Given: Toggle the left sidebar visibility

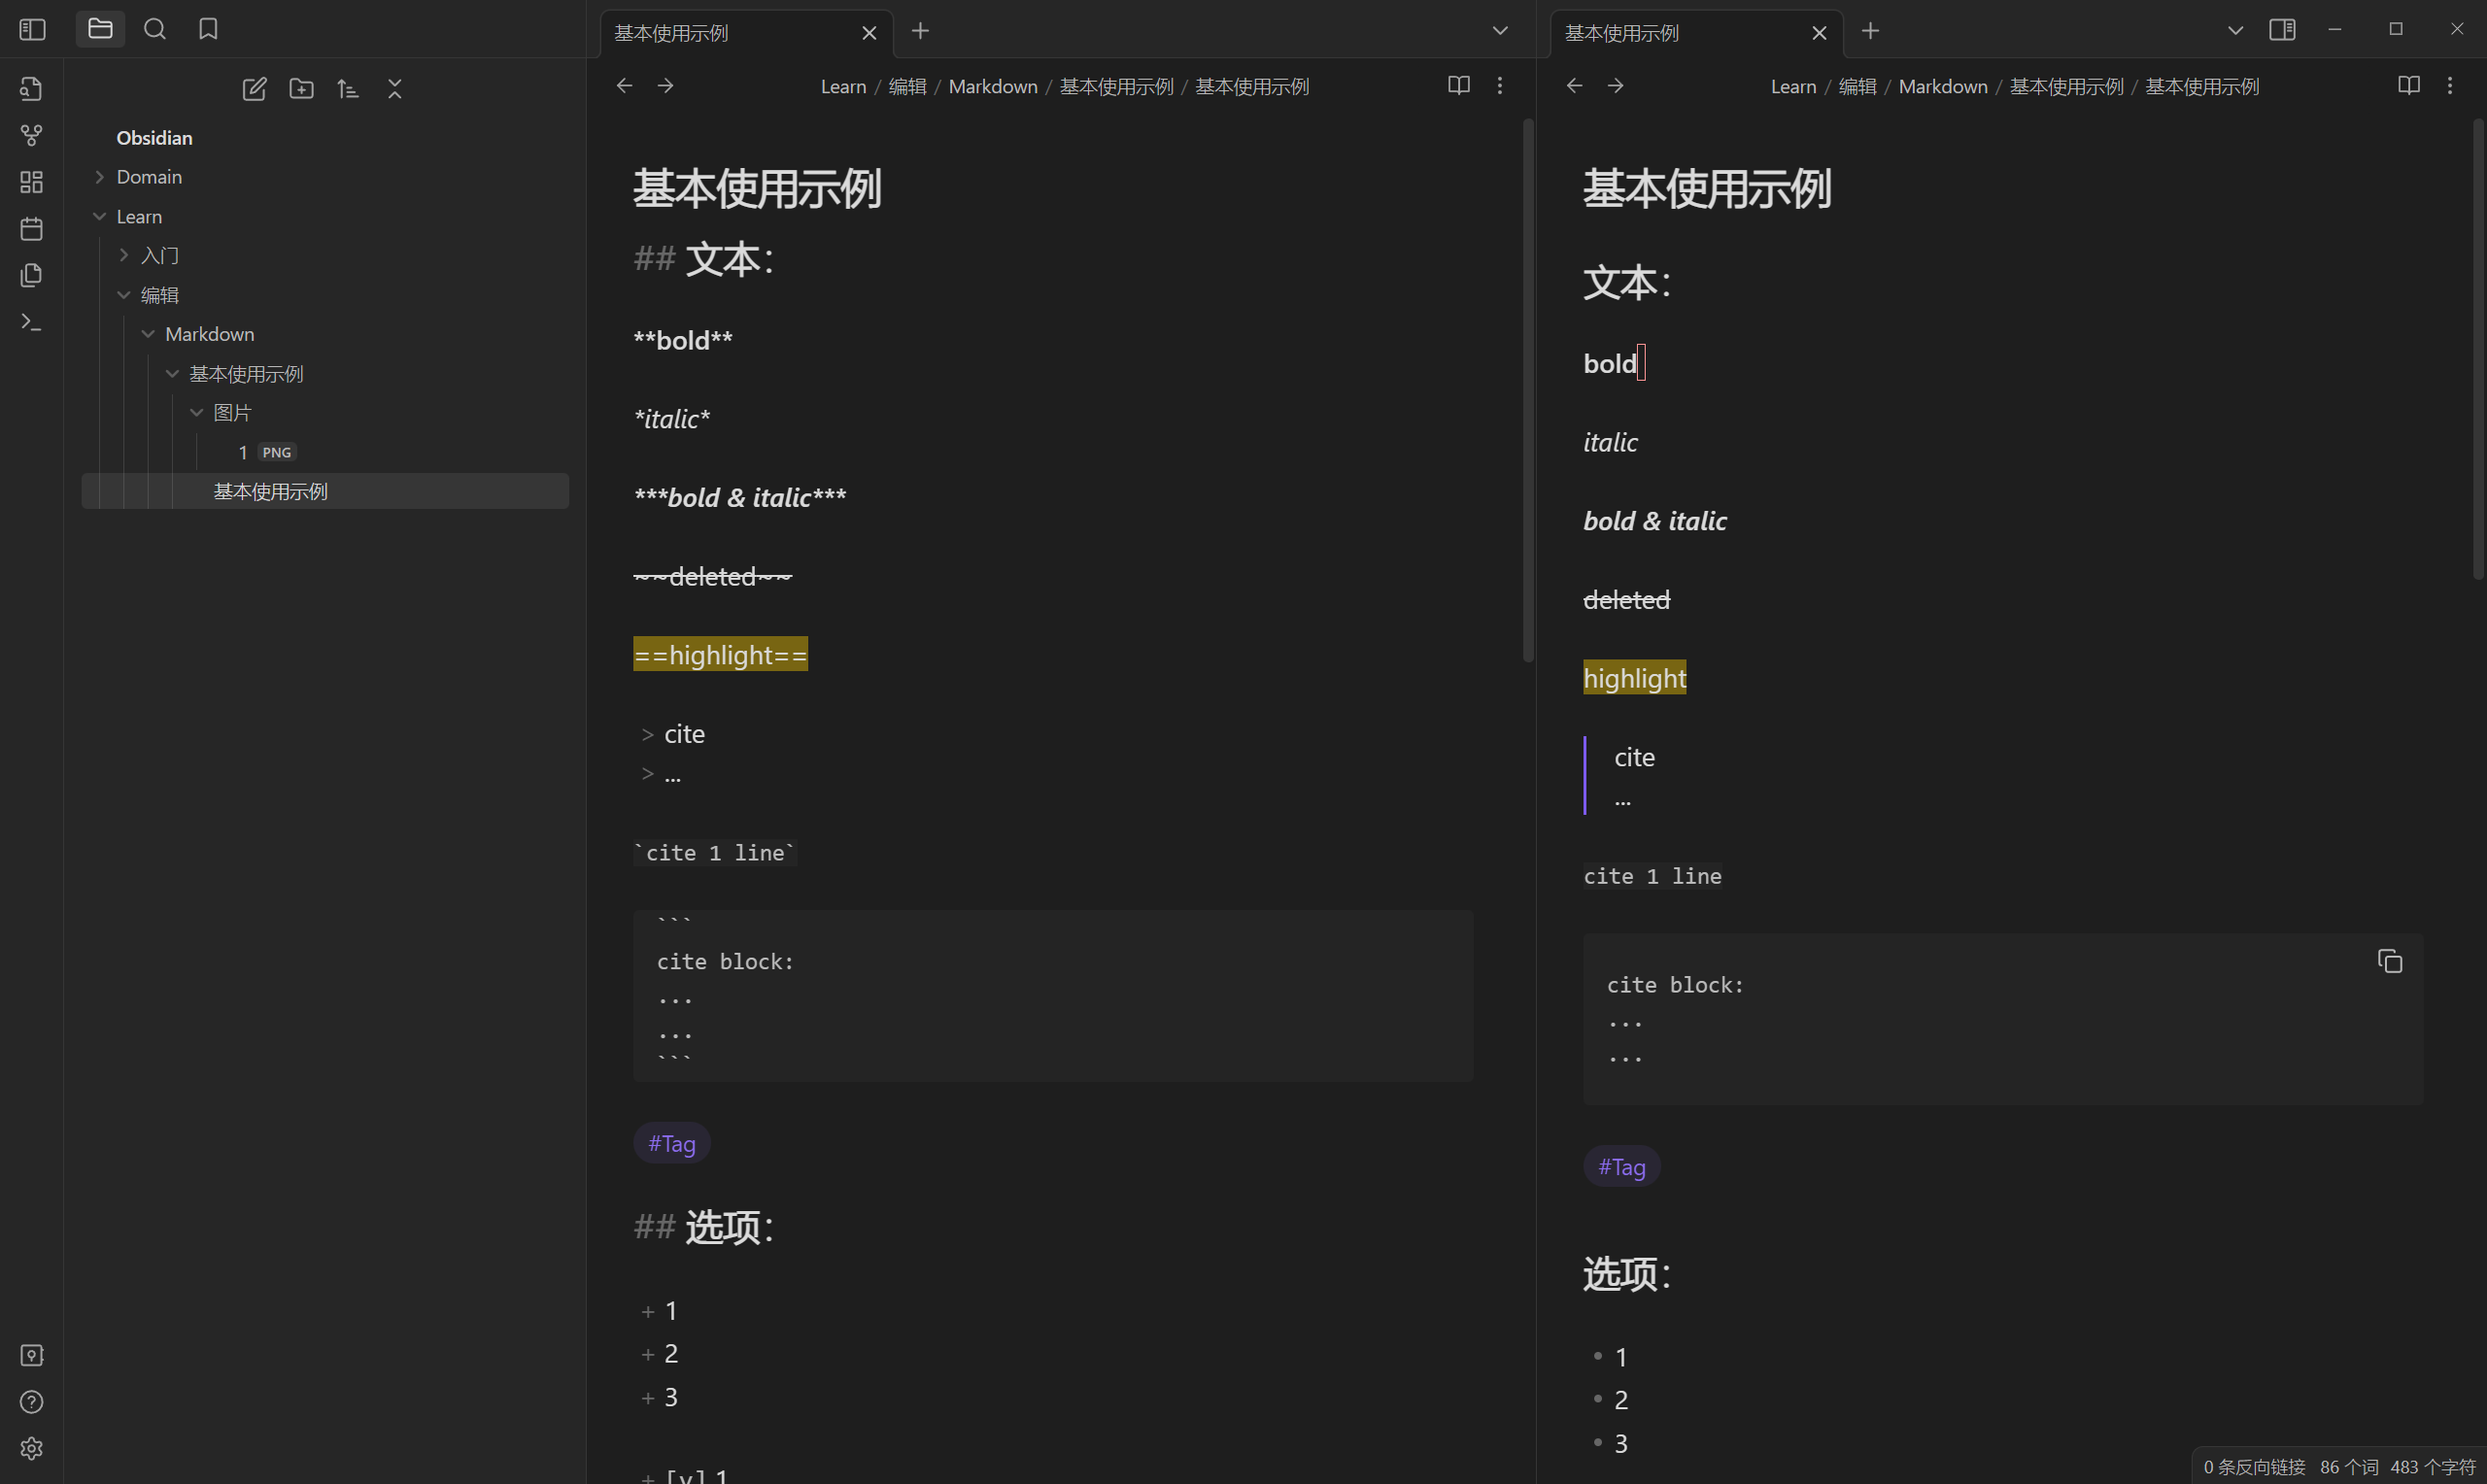Looking at the screenshot, I should (31, 29).
